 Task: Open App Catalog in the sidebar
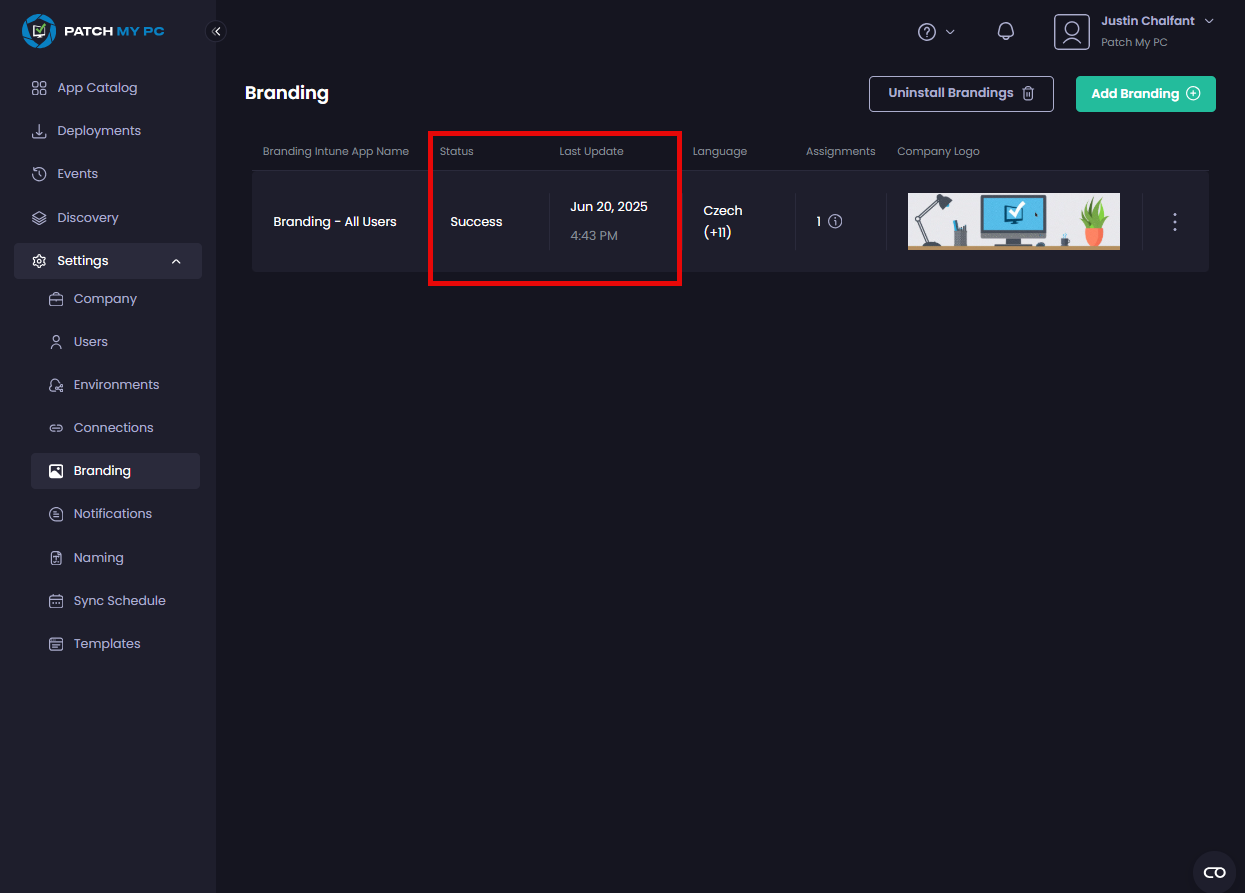(x=97, y=88)
